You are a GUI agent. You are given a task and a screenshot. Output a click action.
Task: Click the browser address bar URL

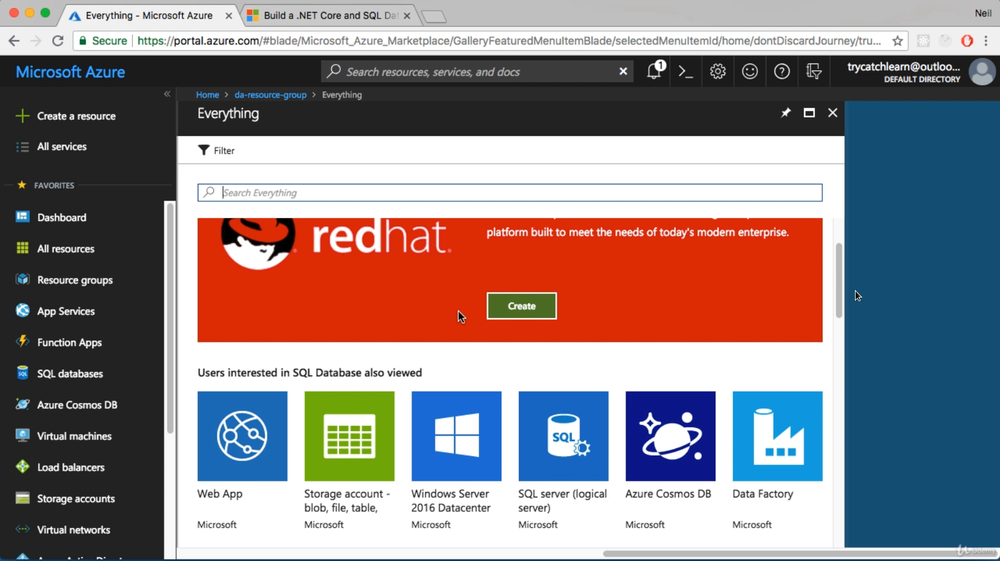pos(509,41)
